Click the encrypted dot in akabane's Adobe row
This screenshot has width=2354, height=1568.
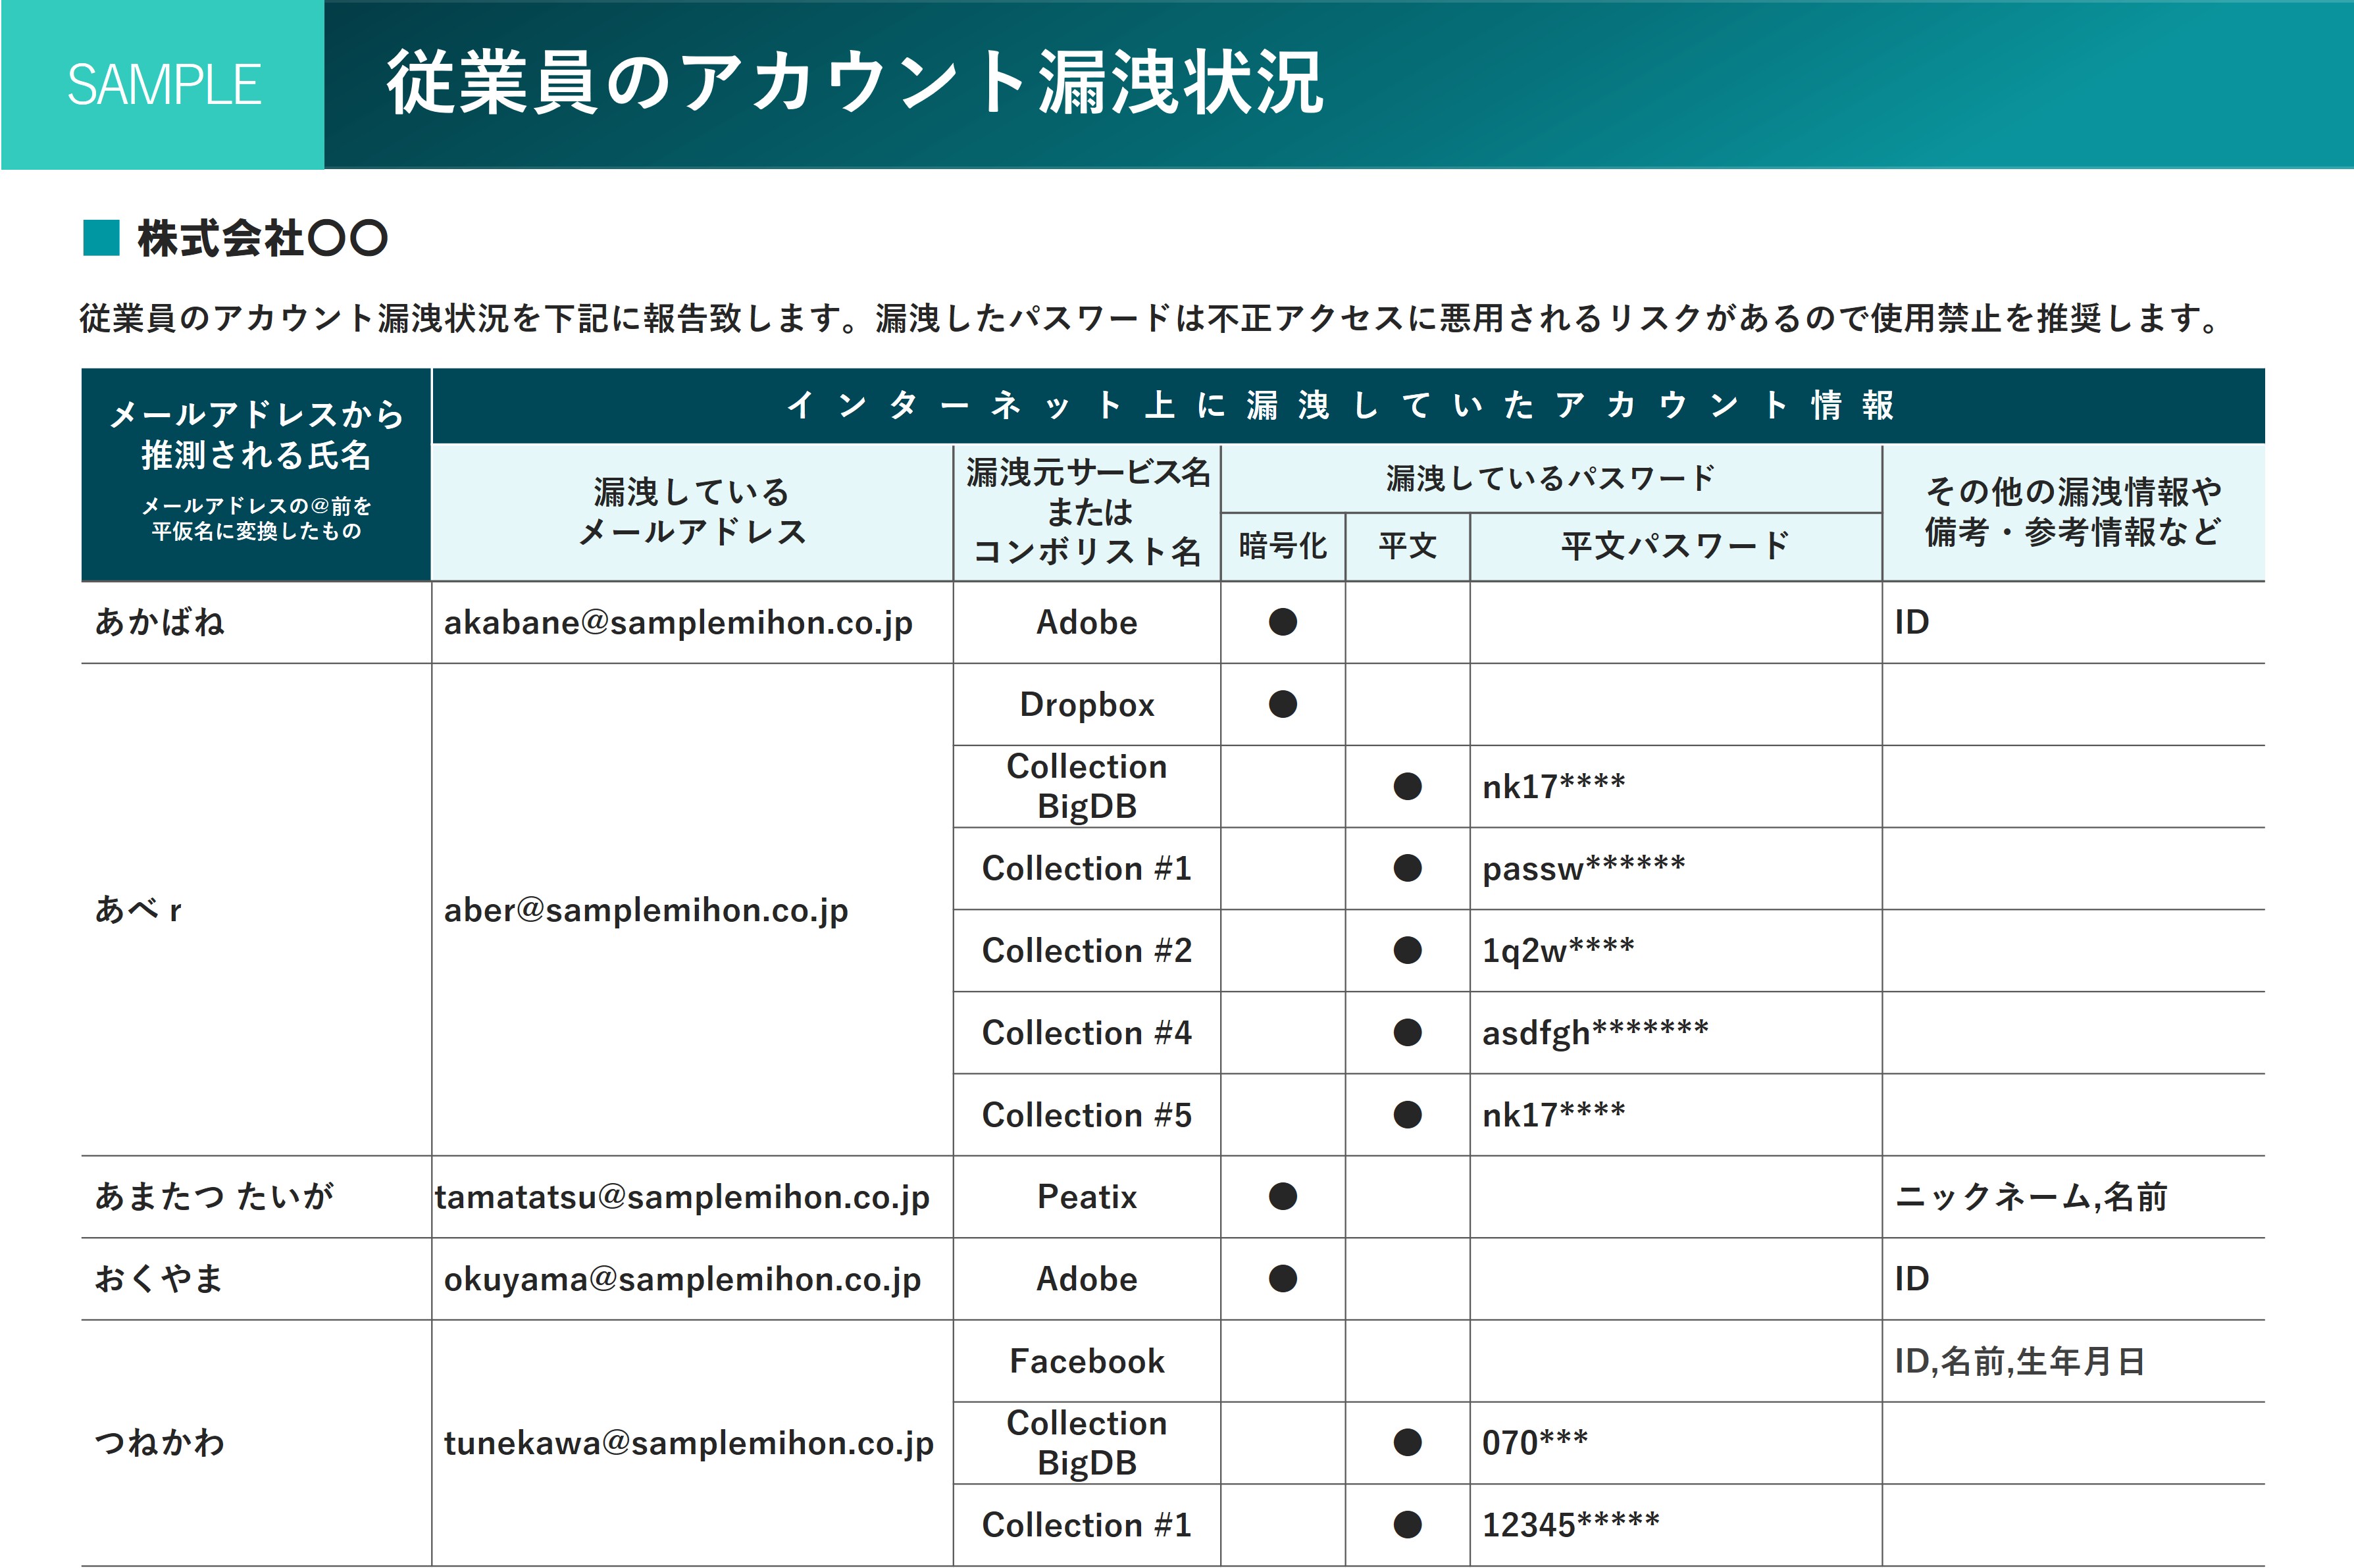1283,622
